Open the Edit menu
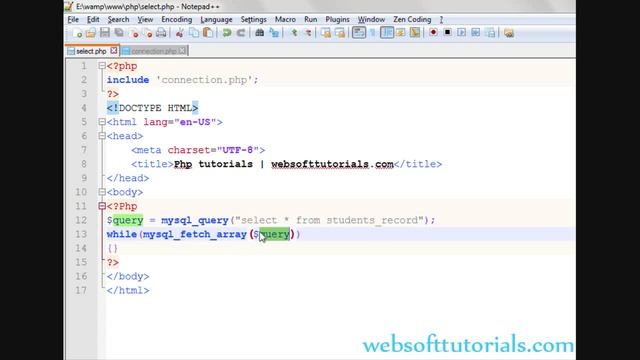This screenshot has height=360, width=640. (93, 20)
